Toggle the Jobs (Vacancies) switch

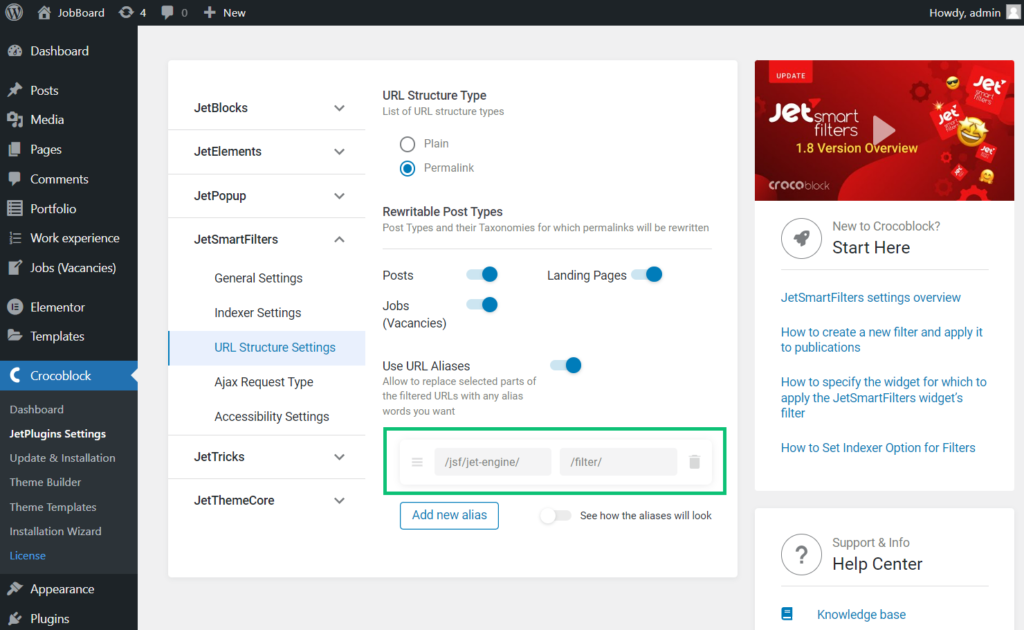pos(483,305)
